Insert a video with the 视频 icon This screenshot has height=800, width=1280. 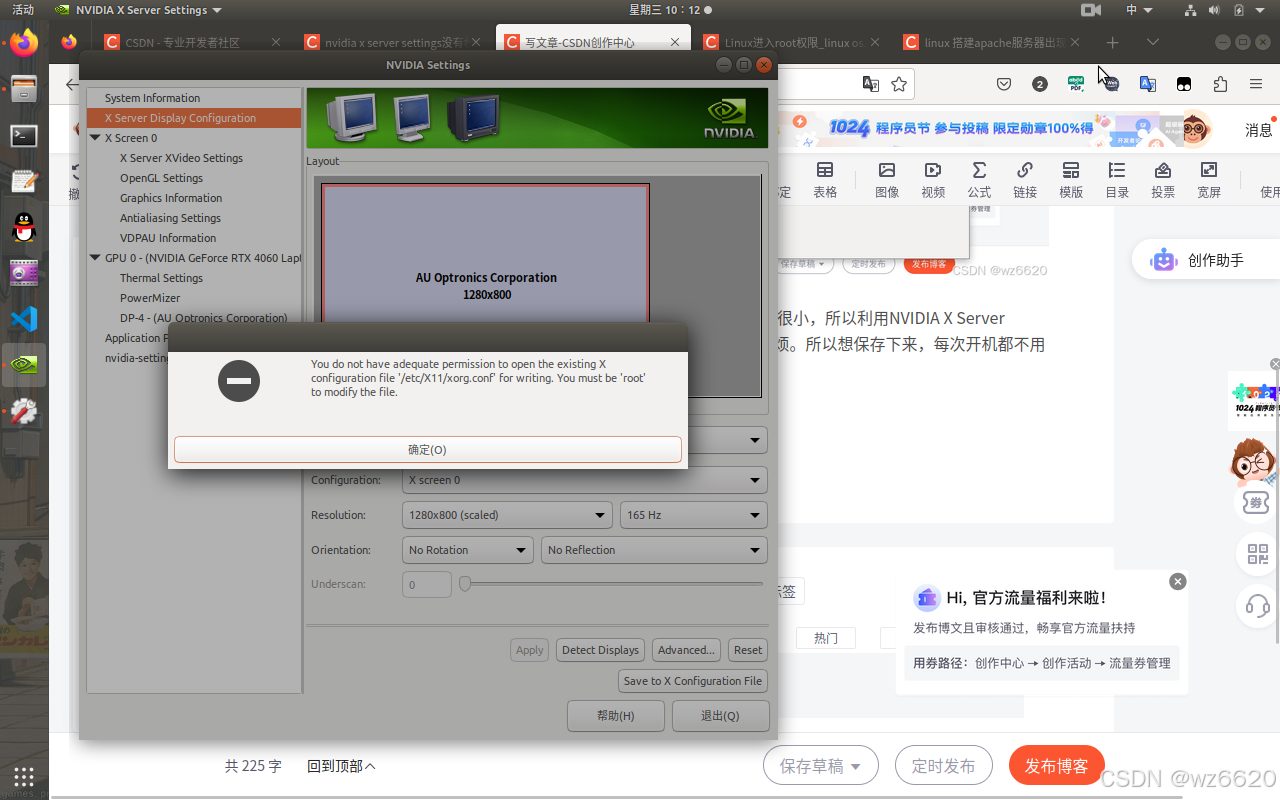click(x=933, y=180)
